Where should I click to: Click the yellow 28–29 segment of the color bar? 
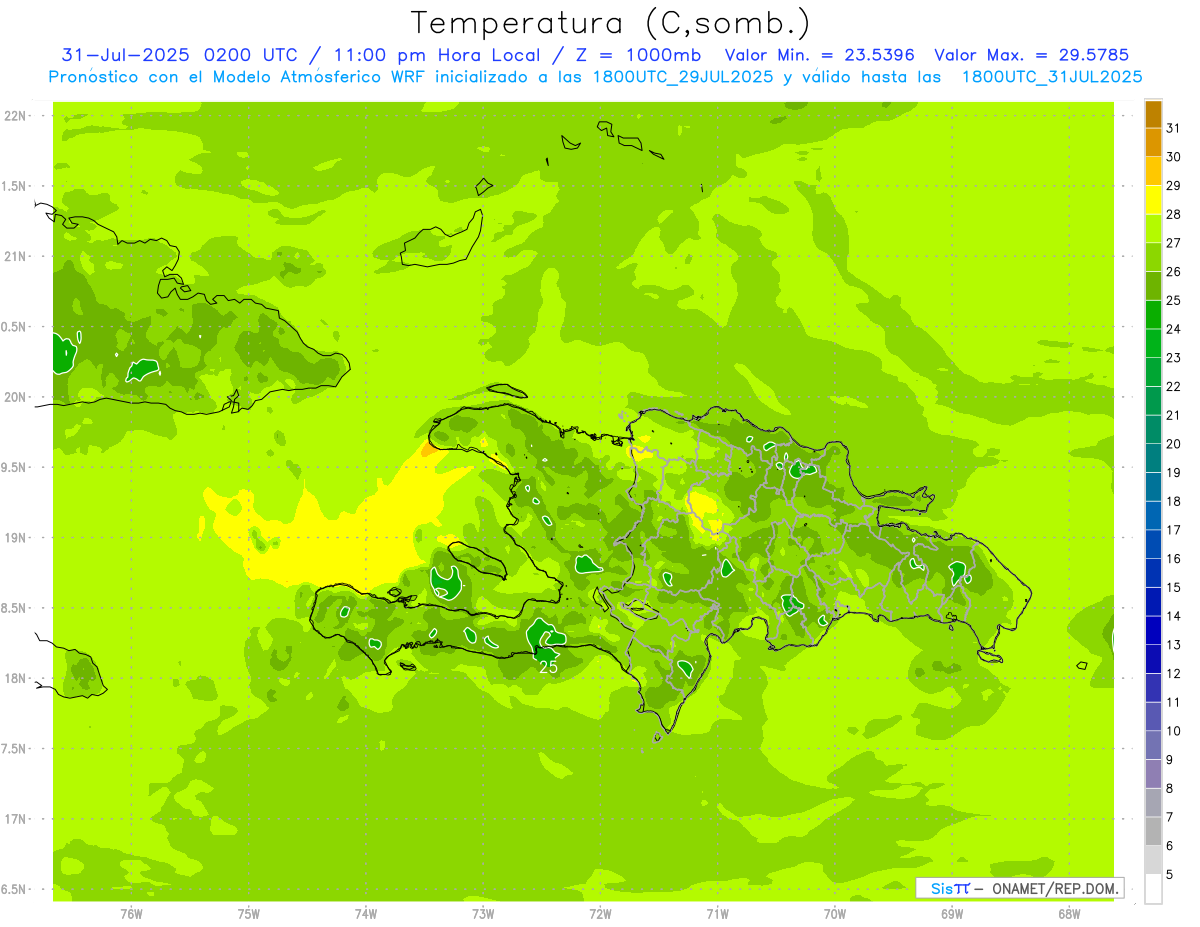tap(1153, 199)
